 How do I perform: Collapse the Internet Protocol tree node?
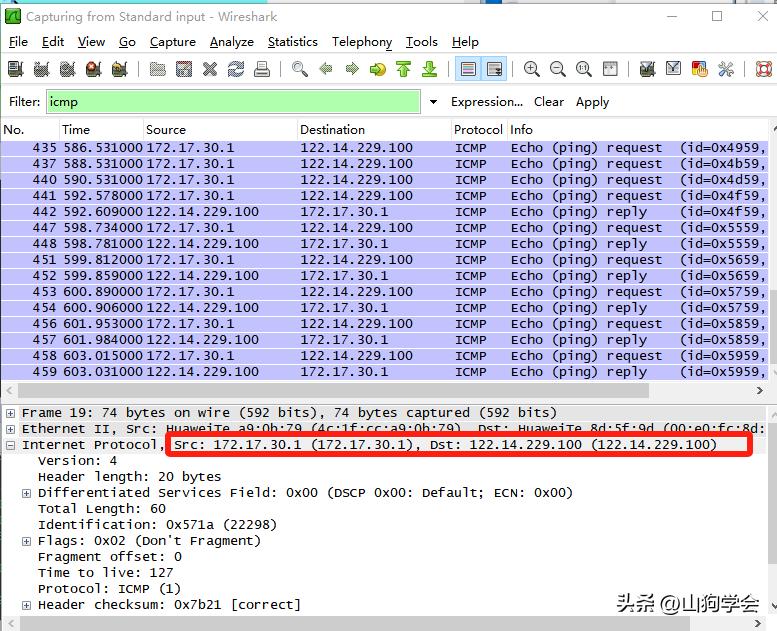pyautogui.click(x=10, y=445)
